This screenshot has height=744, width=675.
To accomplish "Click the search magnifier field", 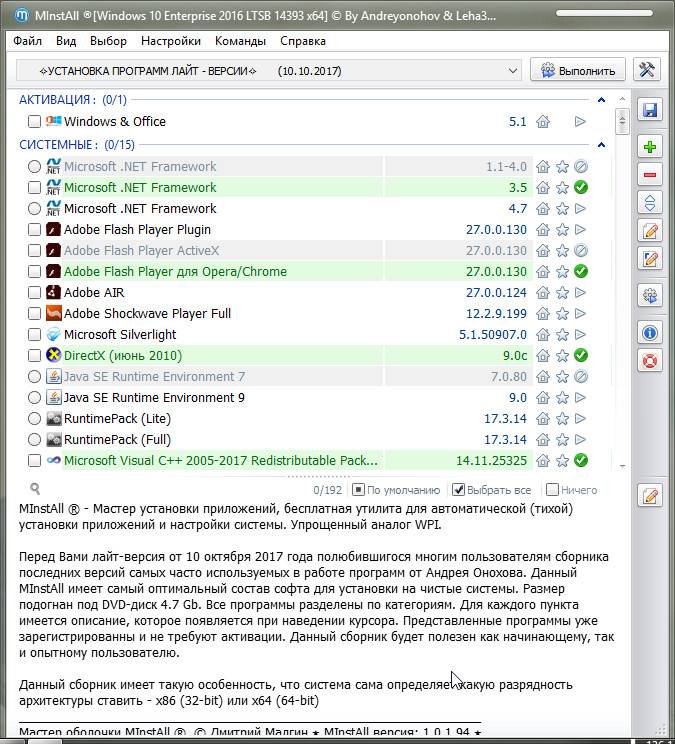I will pyautogui.click(x=35, y=489).
